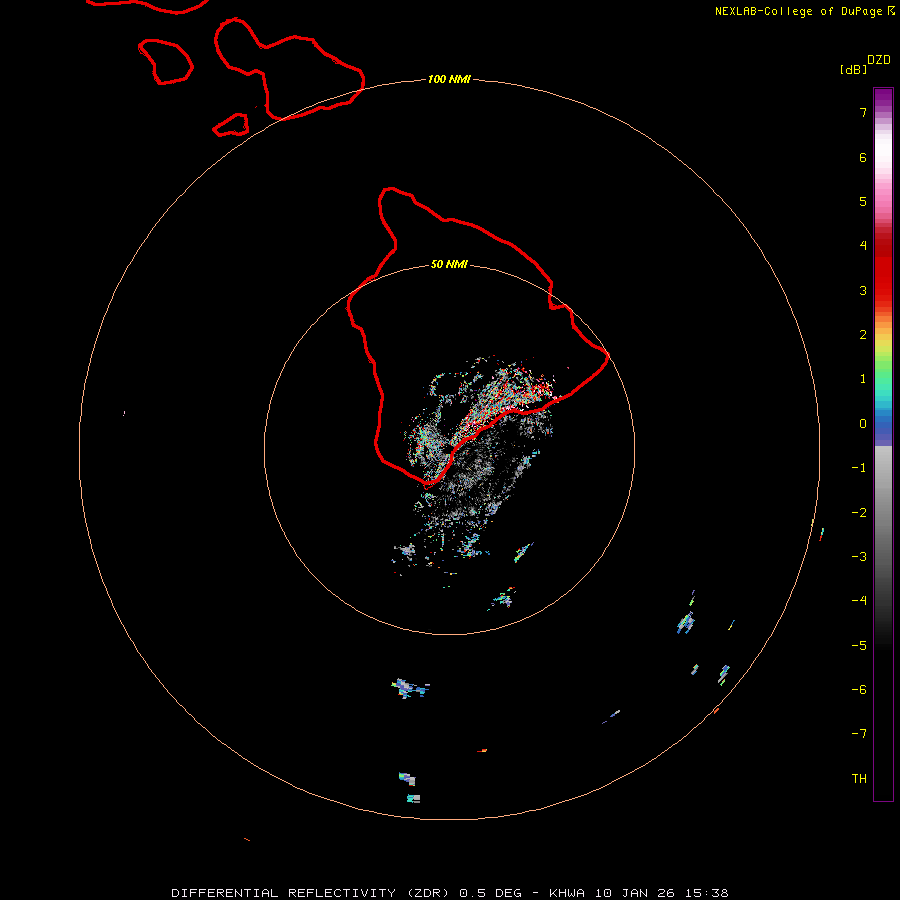
Task: Click the -3 value on the color scale
Action: (x=859, y=557)
